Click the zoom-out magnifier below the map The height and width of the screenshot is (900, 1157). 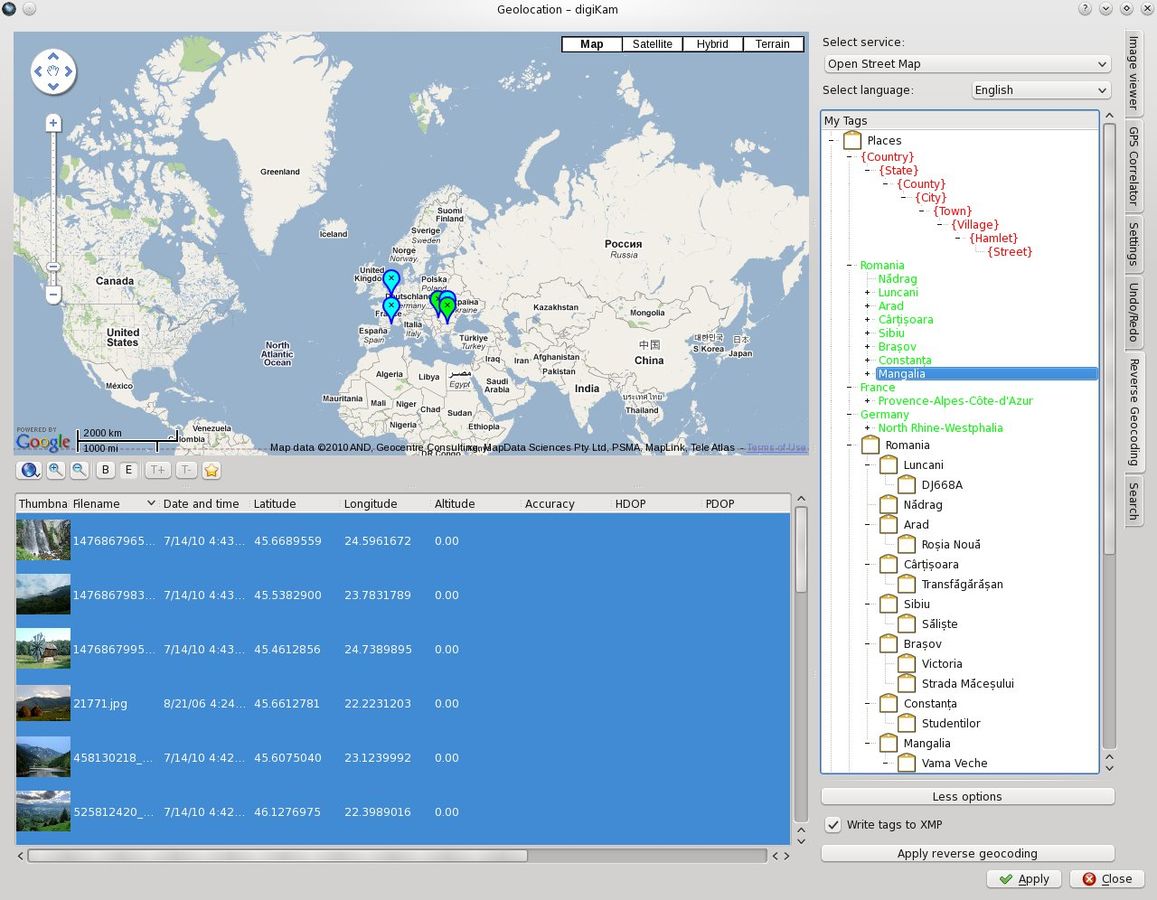(79, 470)
